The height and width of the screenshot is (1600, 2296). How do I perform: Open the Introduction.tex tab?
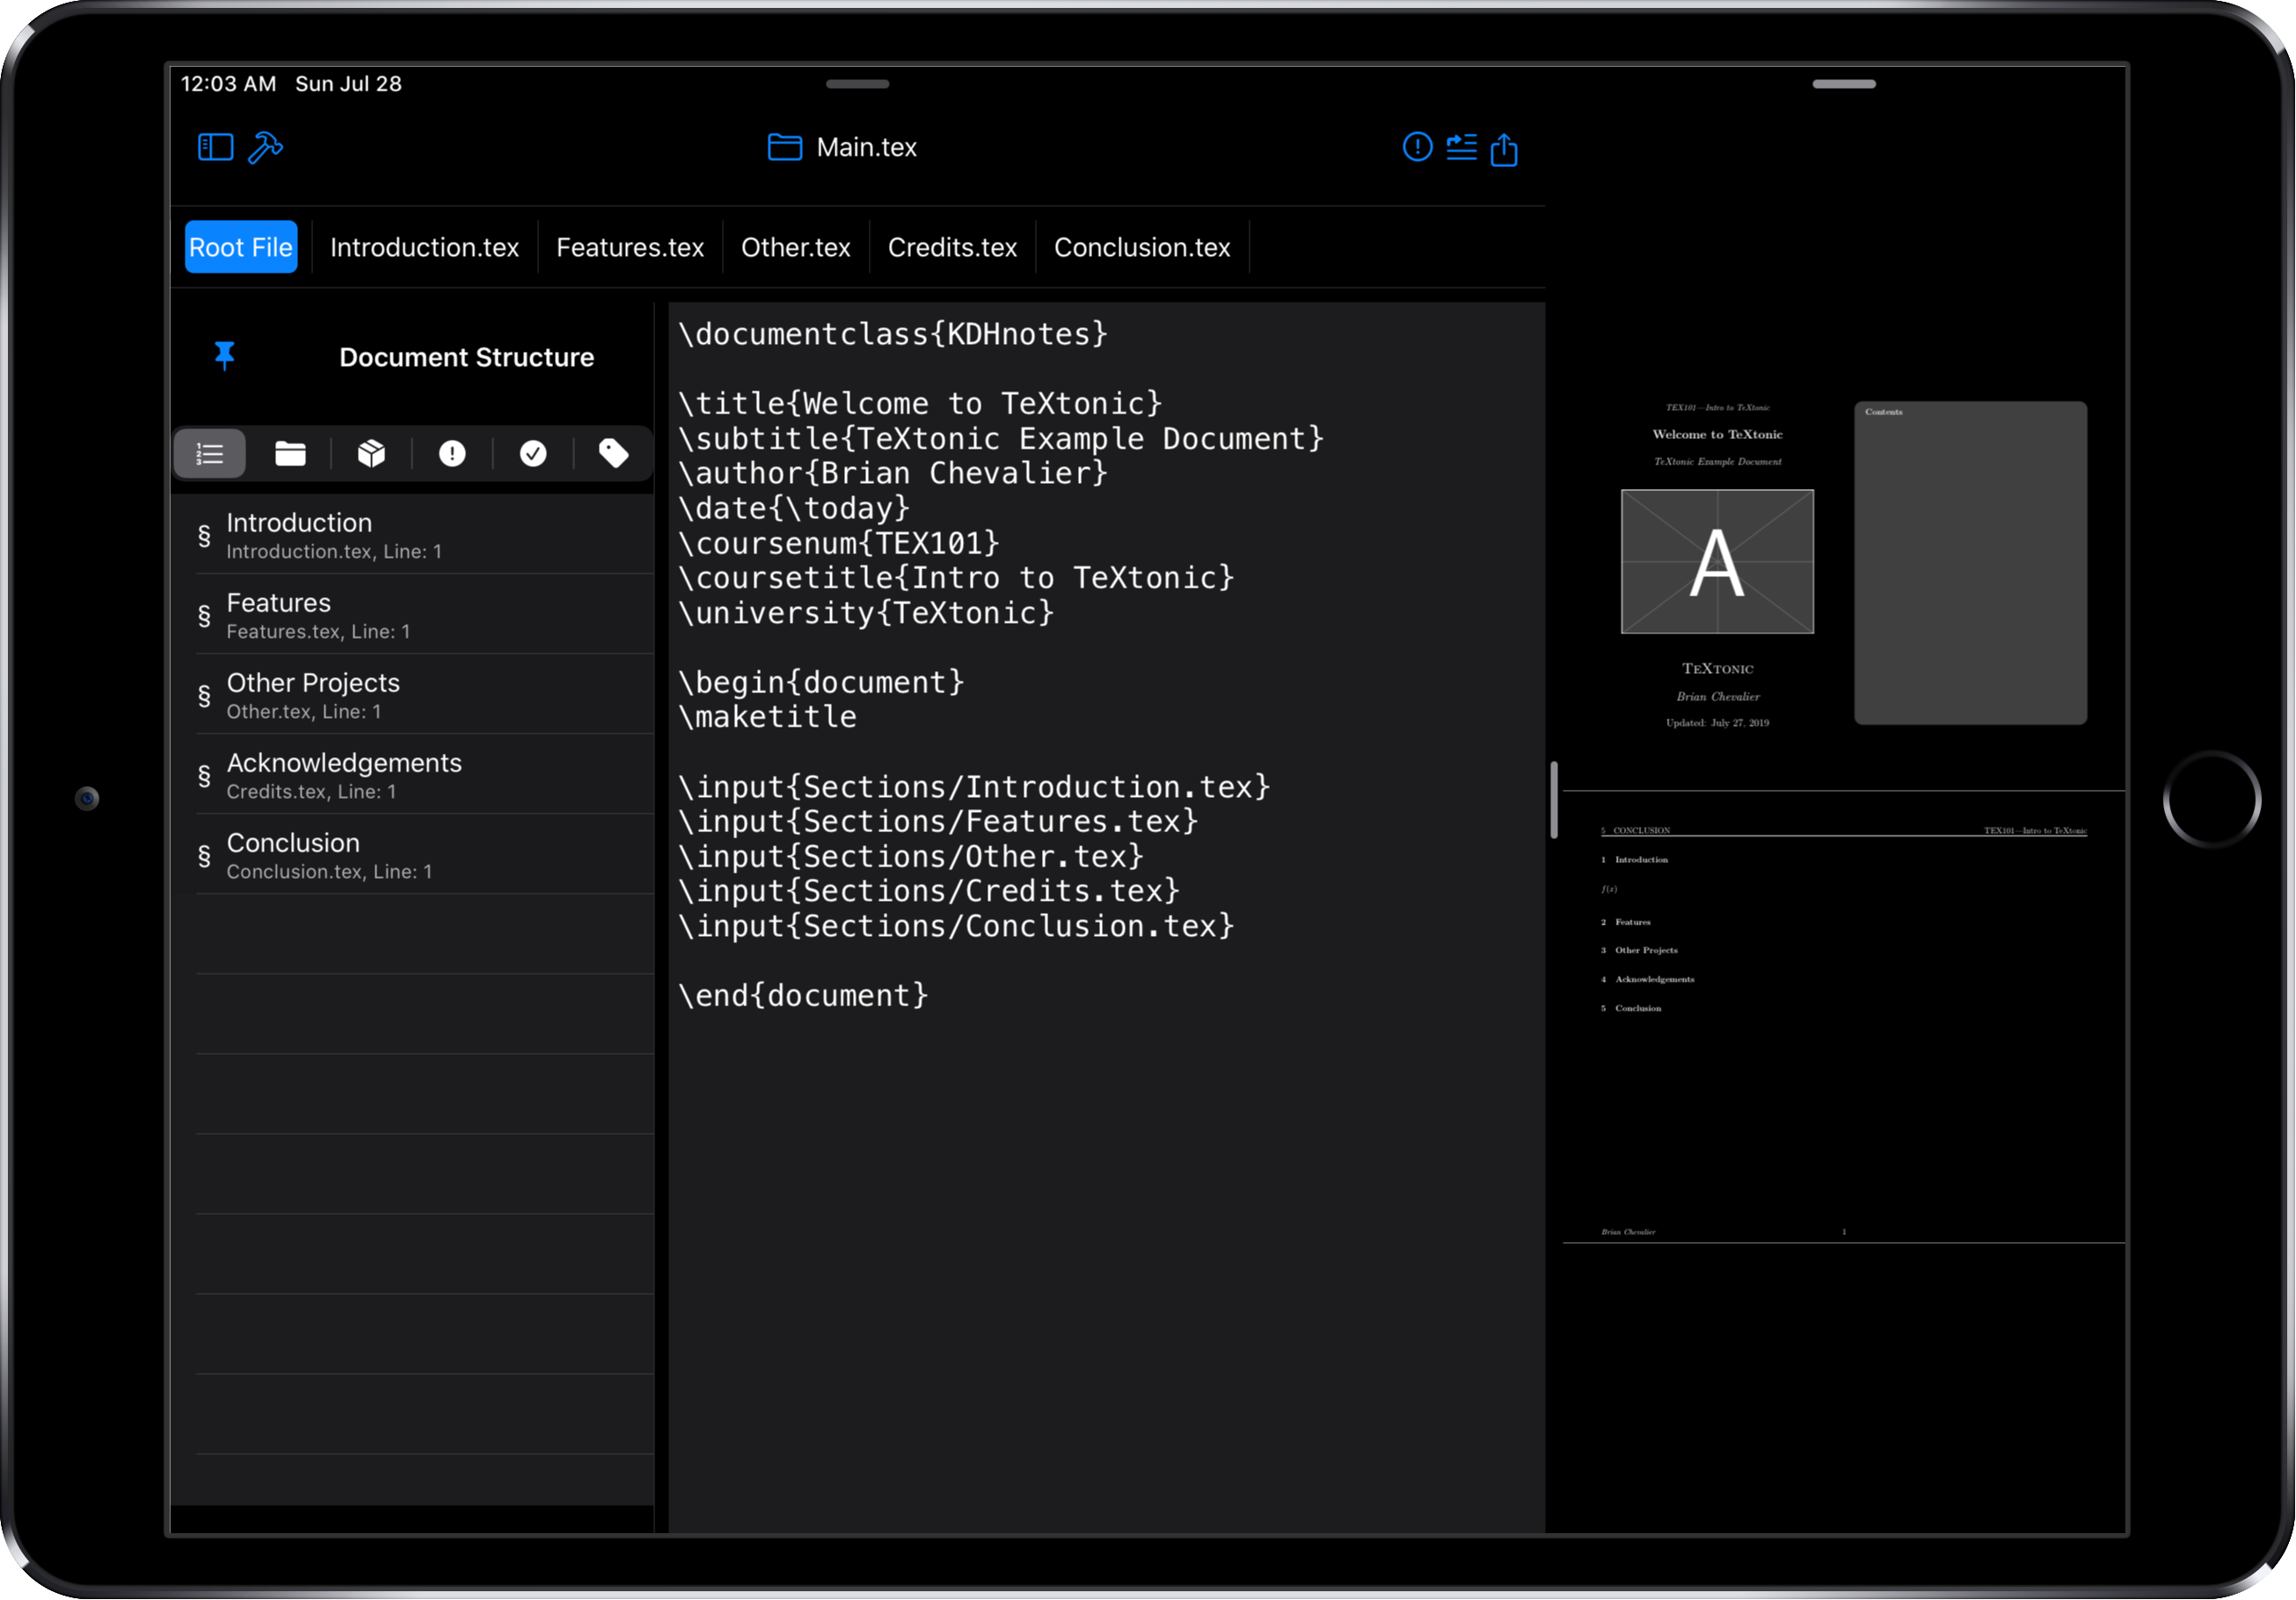425,247
